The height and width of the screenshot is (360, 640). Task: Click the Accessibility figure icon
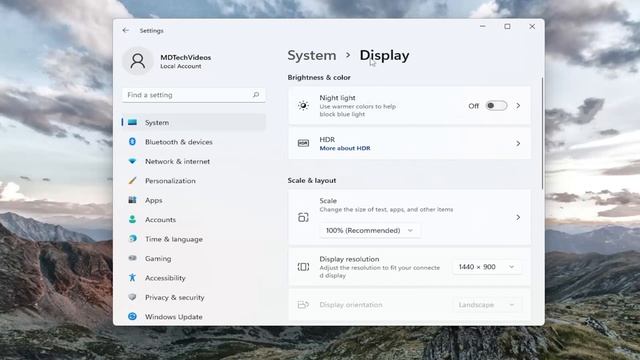pos(132,278)
